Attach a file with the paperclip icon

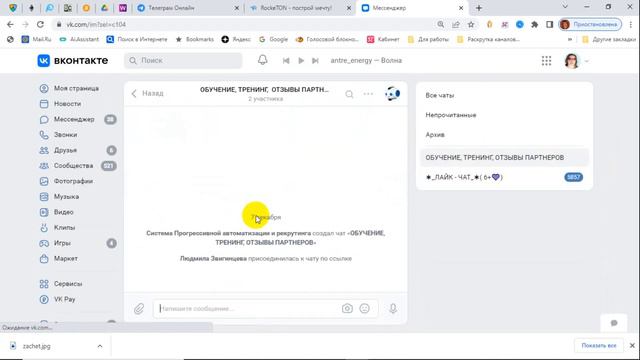[x=139, y=309]
